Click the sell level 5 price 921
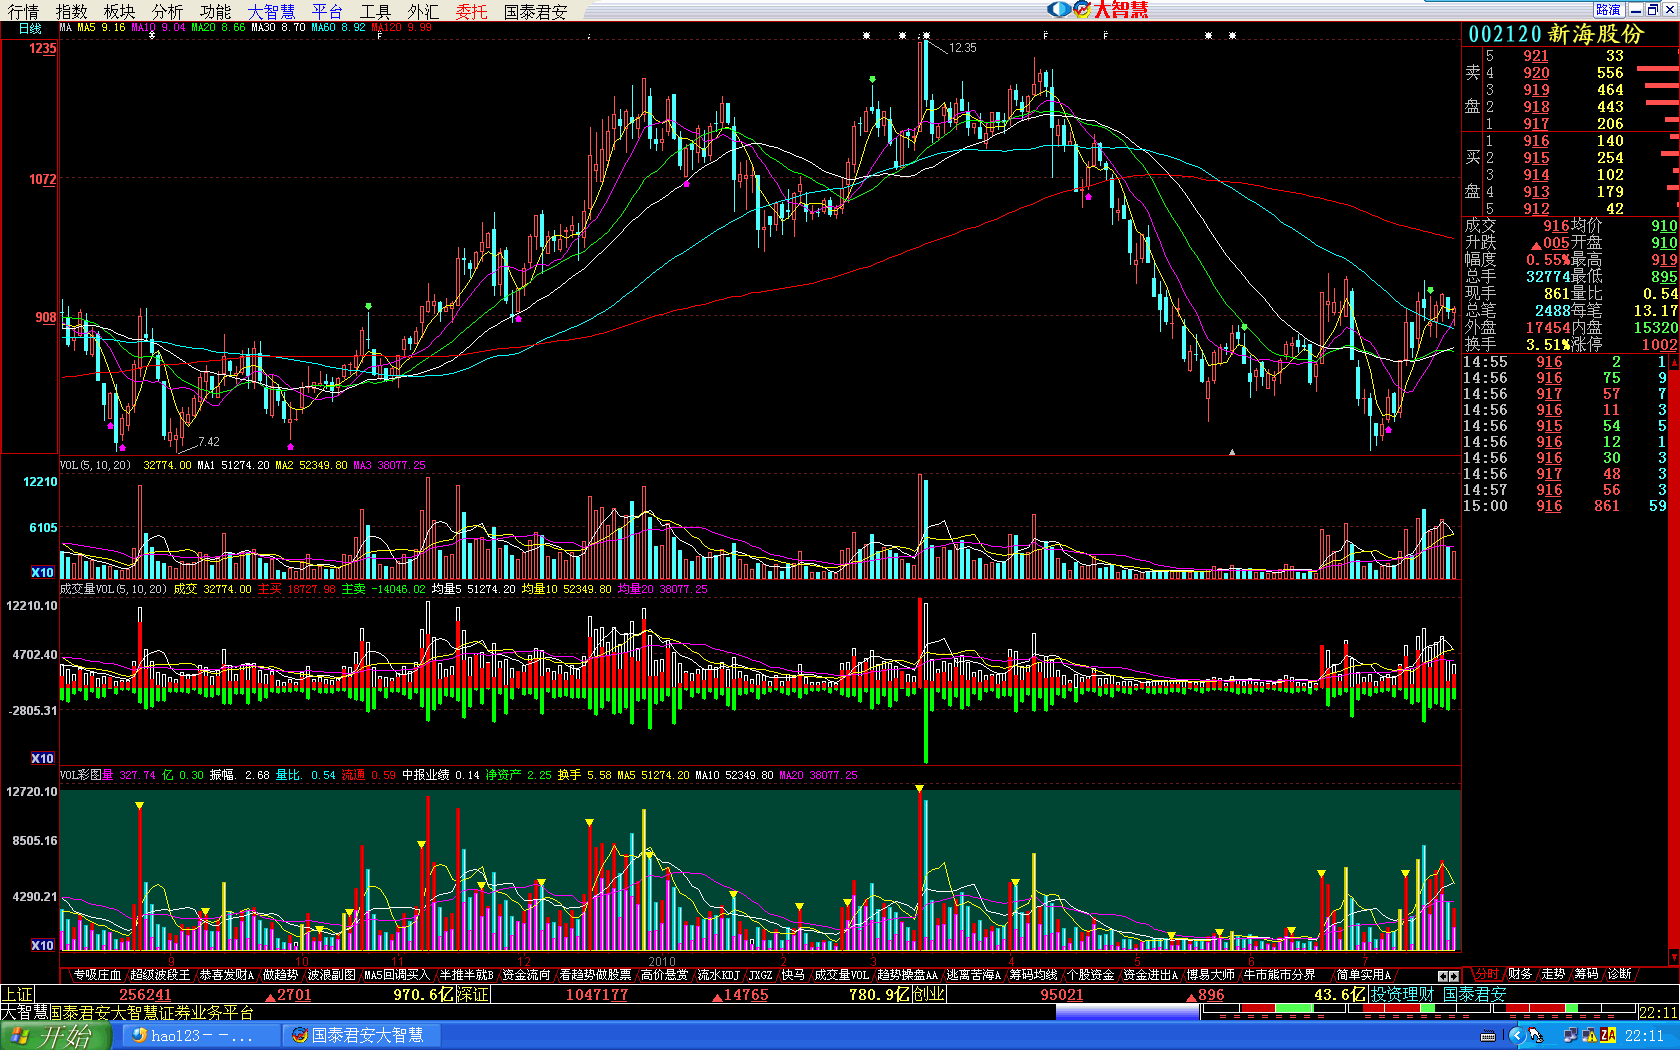Screen dimensions: 1680x1050 pos(1536,57)
